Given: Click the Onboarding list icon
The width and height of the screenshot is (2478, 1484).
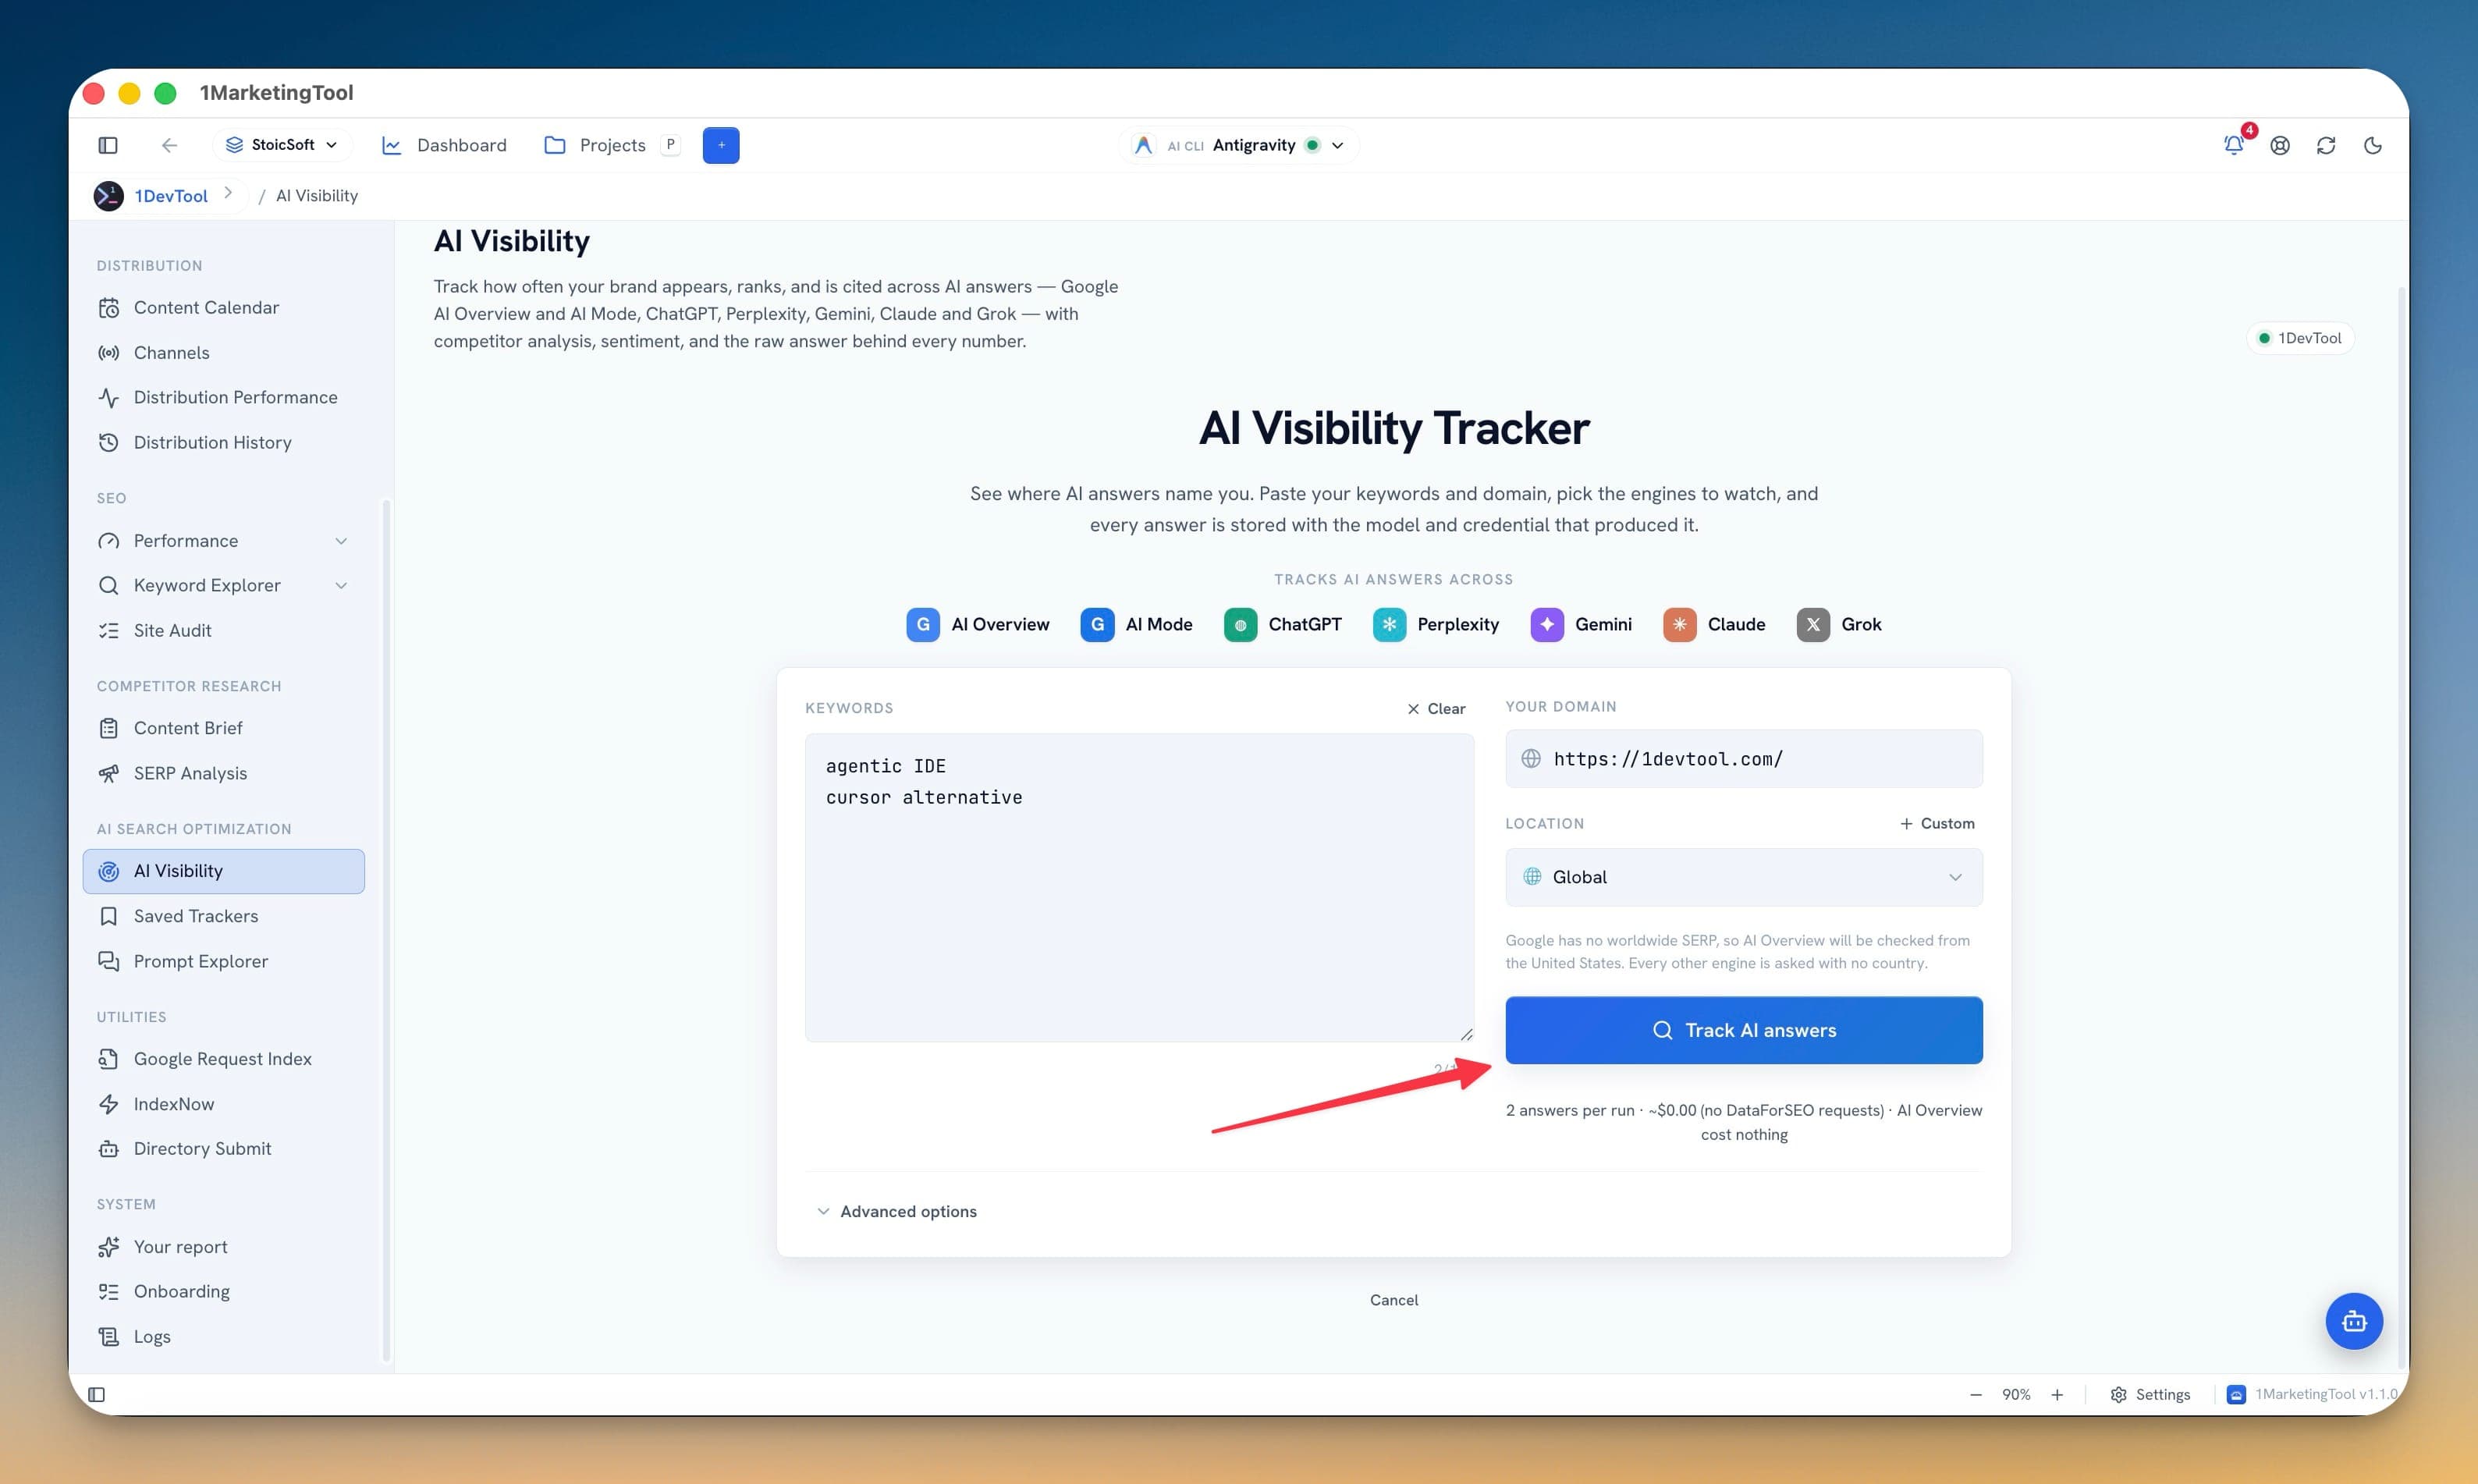Looking at the screenshot, I should pos(109,1291).
